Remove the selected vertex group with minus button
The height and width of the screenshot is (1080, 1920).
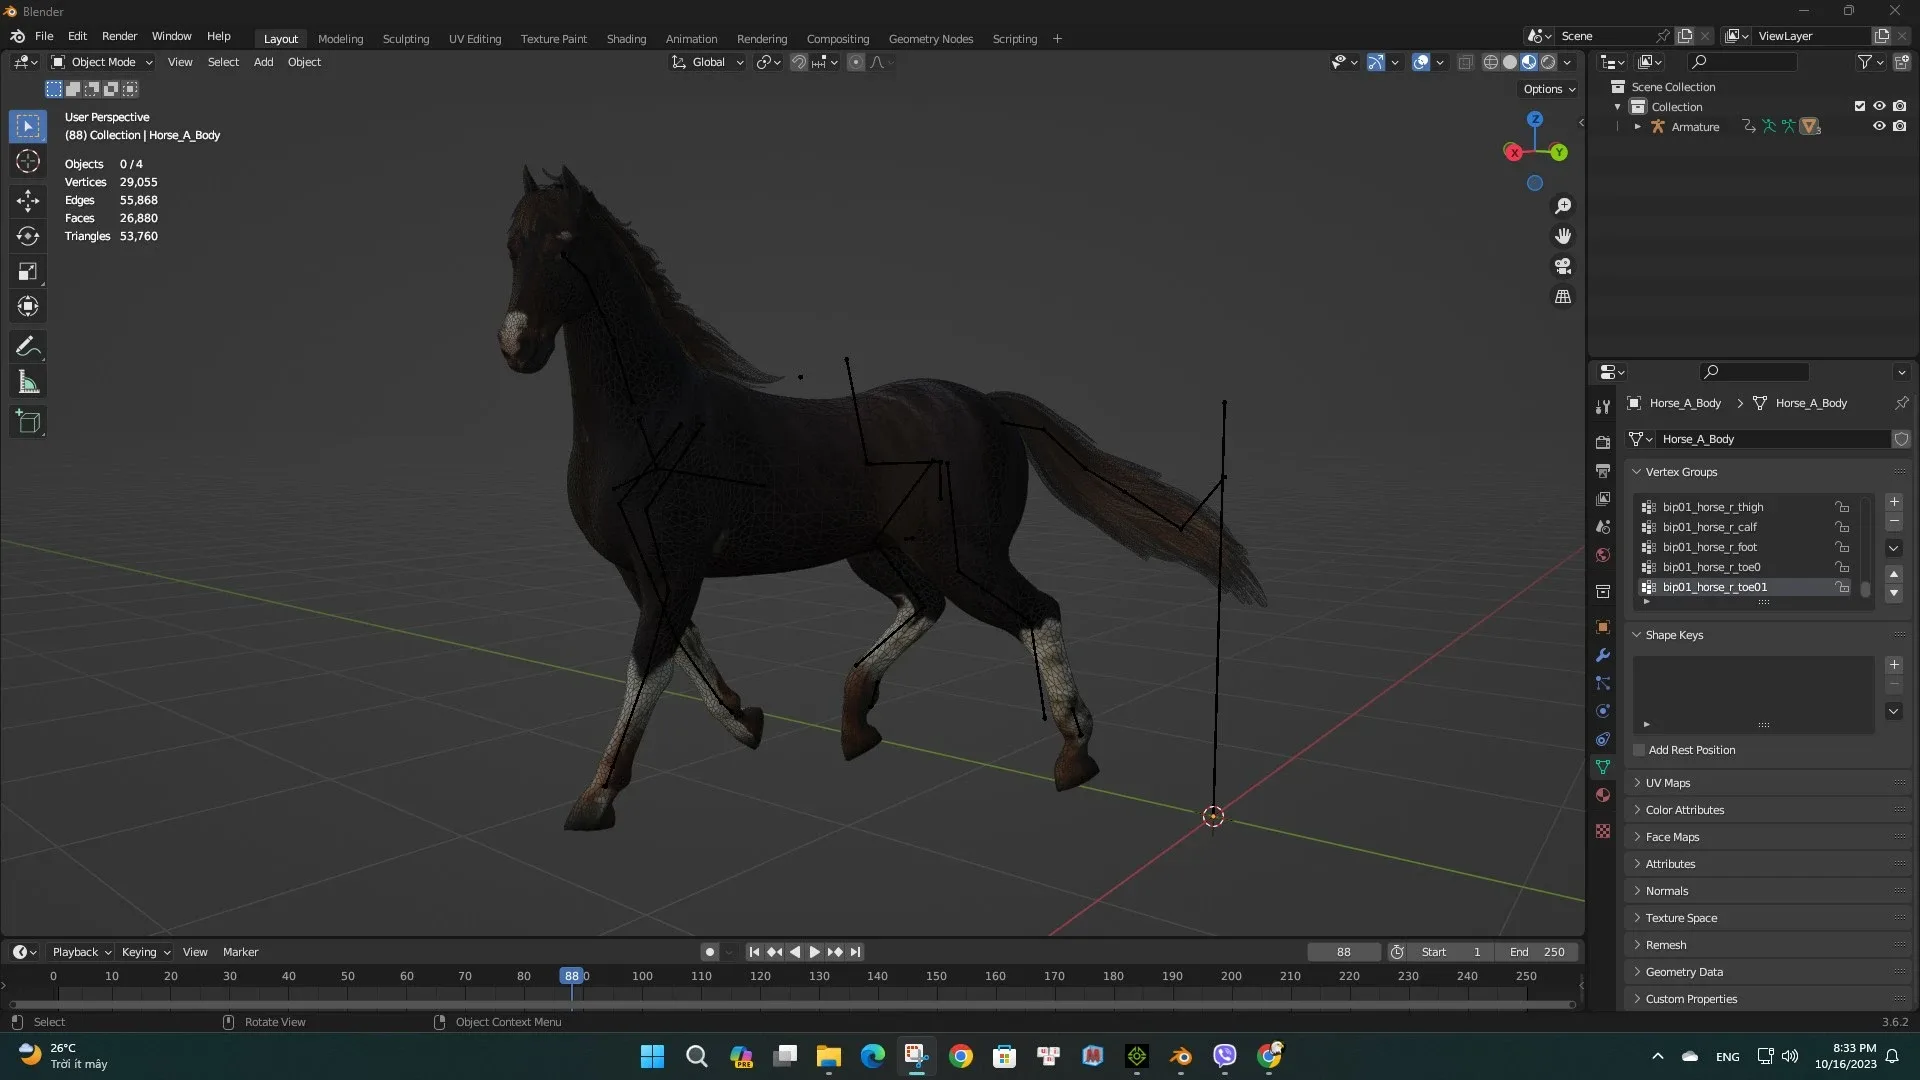click(x=1894, y=522)
